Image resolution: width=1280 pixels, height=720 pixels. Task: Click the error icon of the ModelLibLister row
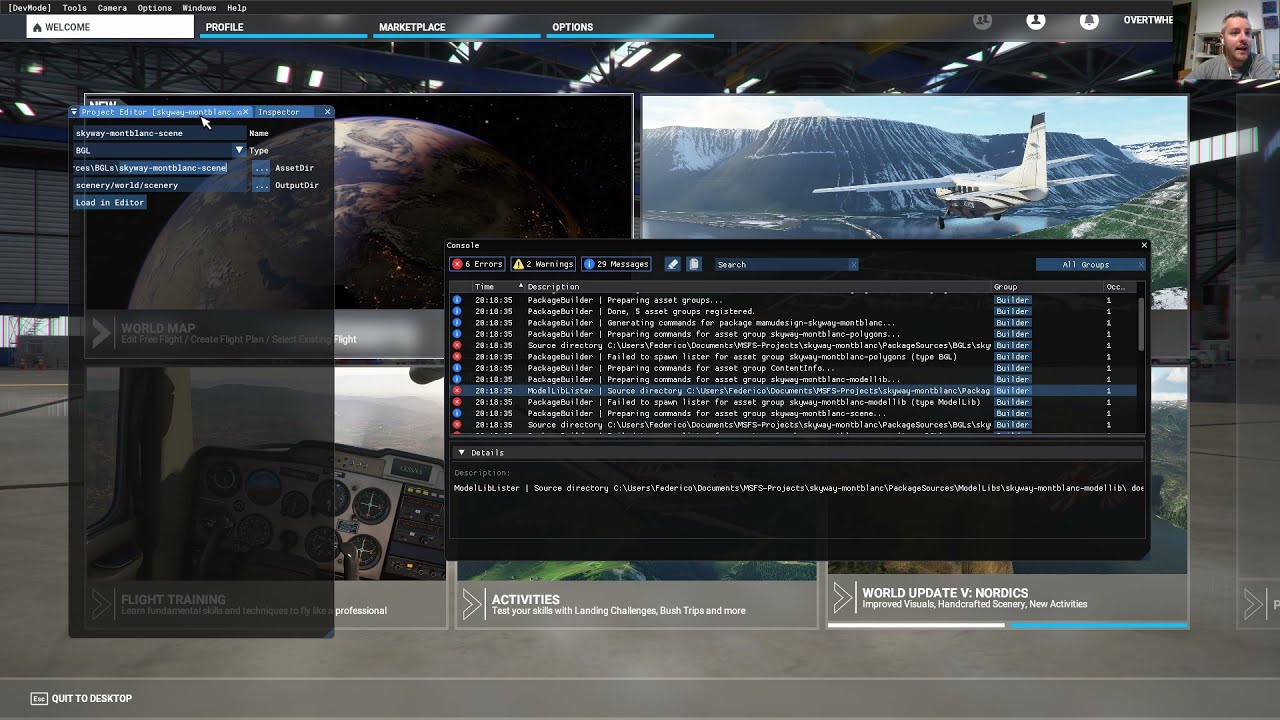click(x=457, y=391)
